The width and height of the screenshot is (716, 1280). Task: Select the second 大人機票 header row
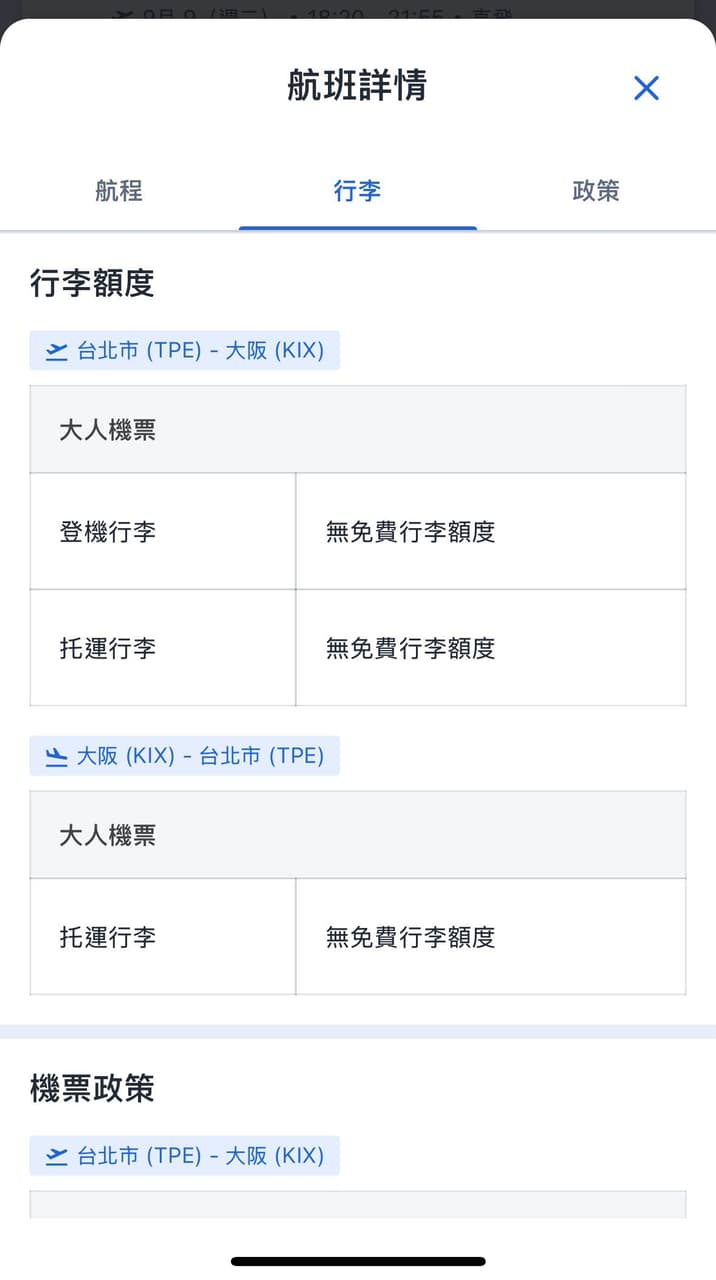coord(358,835)
